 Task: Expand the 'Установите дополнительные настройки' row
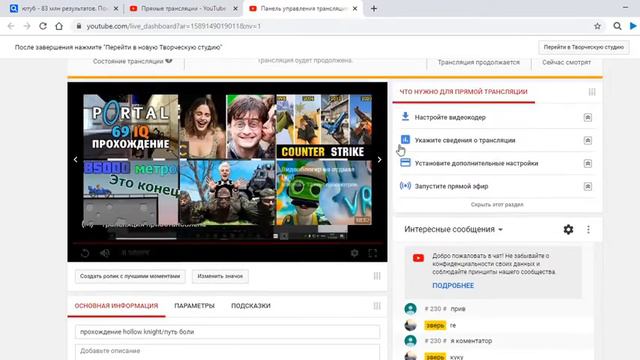(x=588, y=163)
